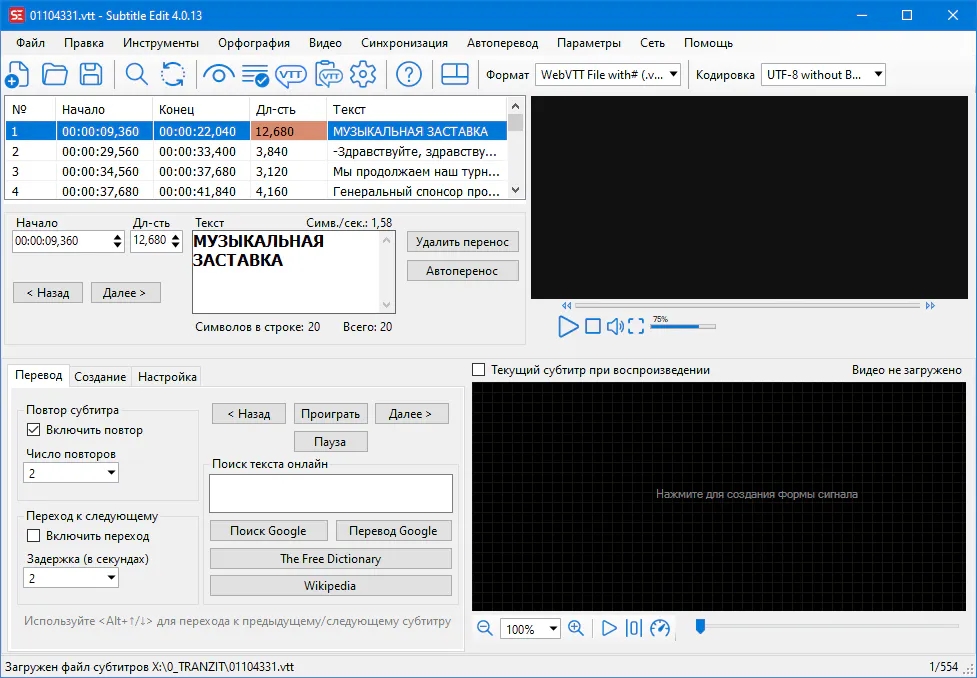977x678 pixels.
Task: Click the video volume slider
Action: click(x=682, y=326)
